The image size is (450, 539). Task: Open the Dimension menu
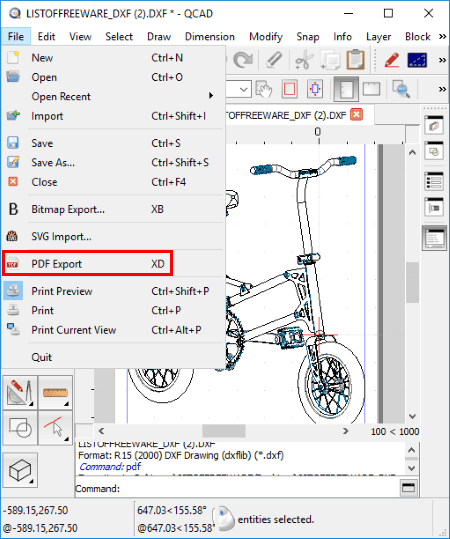(210, 36)
